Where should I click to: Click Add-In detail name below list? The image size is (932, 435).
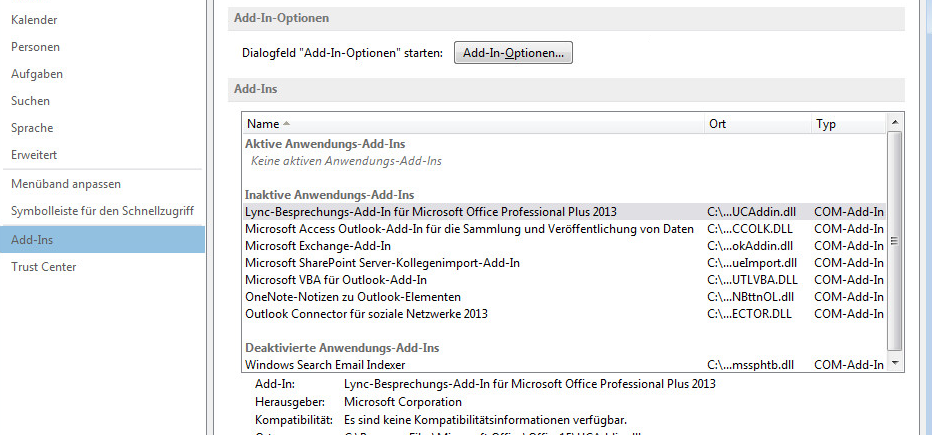530,384
